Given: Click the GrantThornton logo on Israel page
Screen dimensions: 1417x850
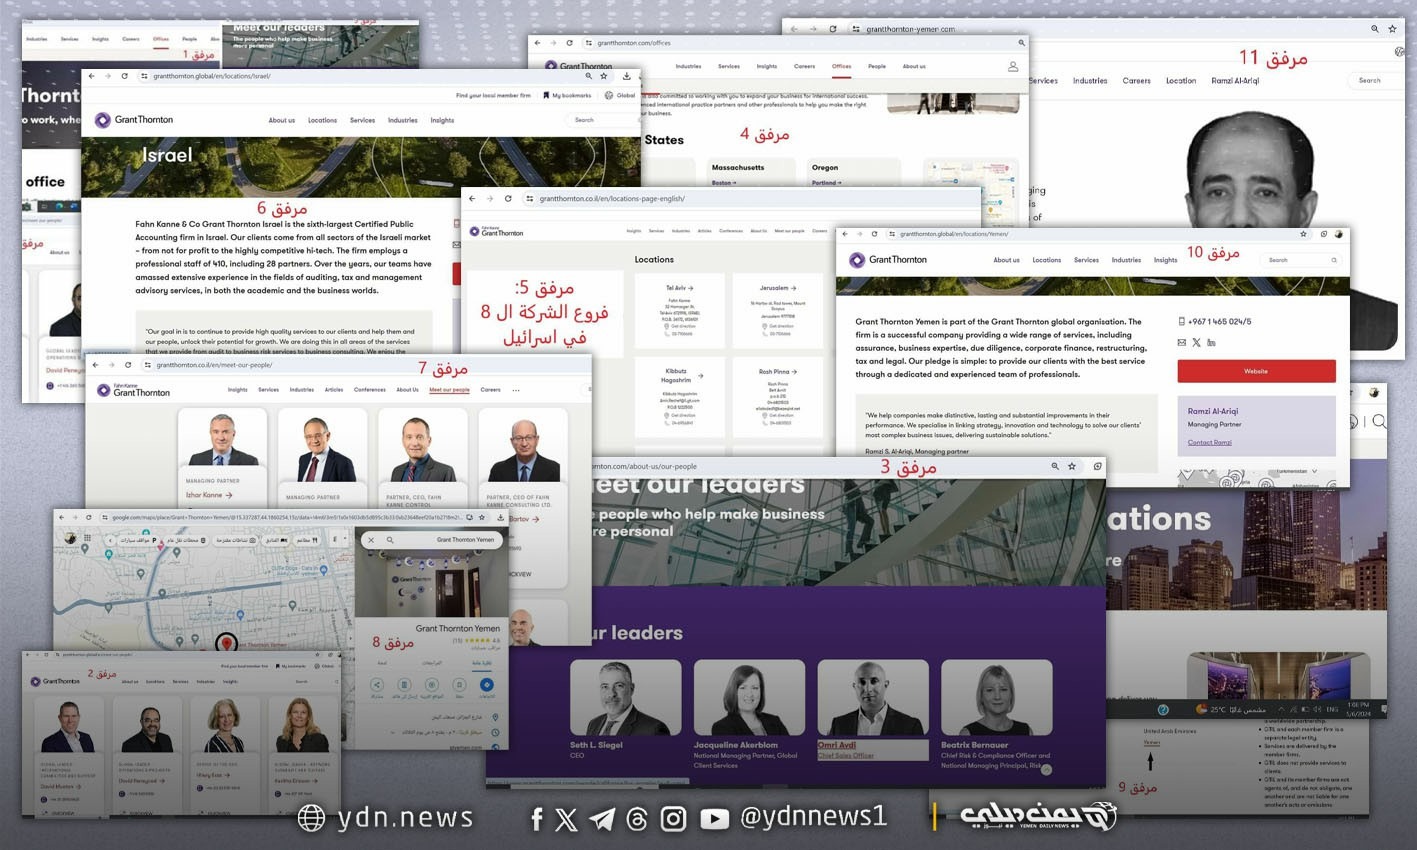Looking at the screenshot, I should [134, 120].
